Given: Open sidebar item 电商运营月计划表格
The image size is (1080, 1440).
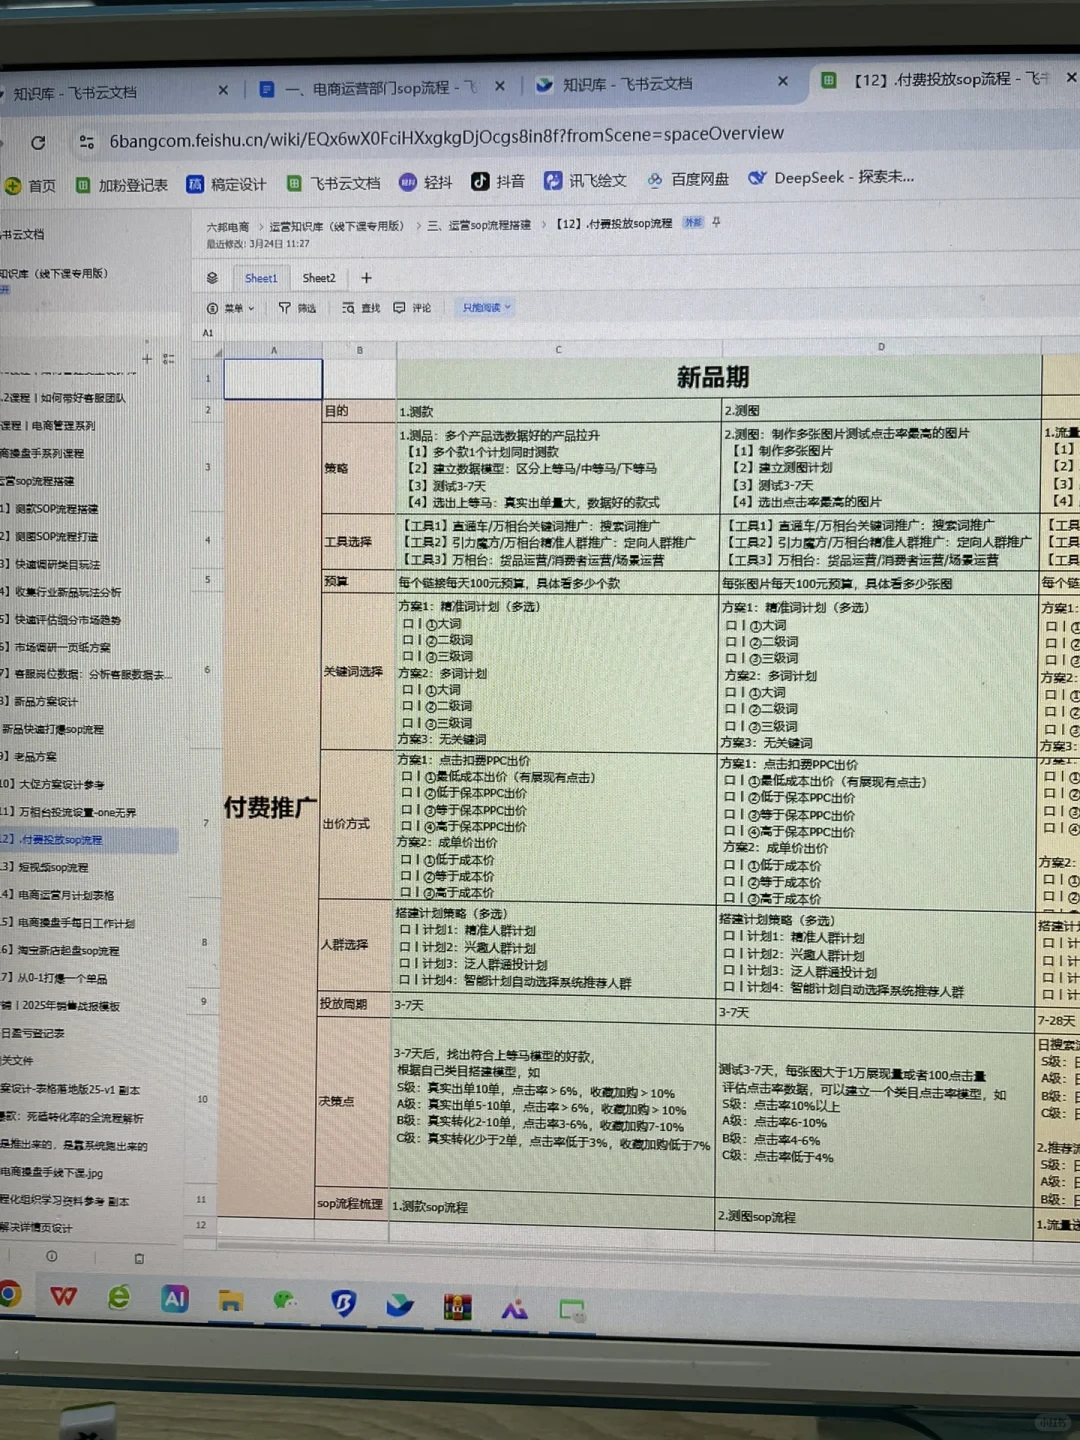Looking at the screenshot, I should tap(60, 895).
